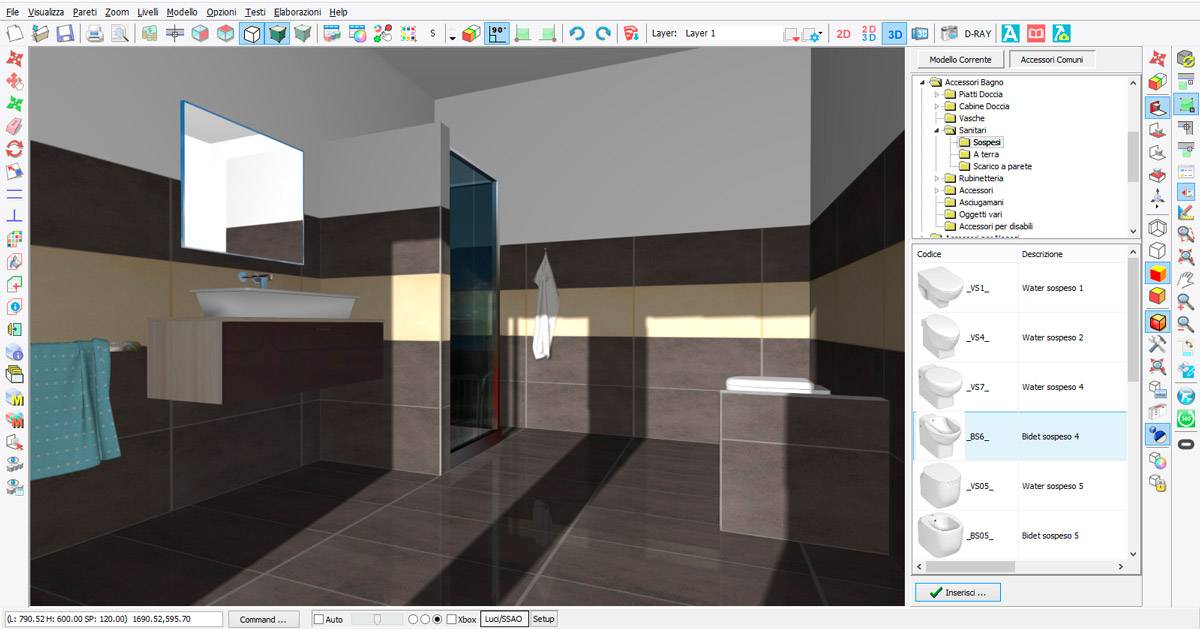This screenshot has width=1200, height=629.
Task: Select the Water sospeso 1 thumbnail
Action: tap(939, 288)
